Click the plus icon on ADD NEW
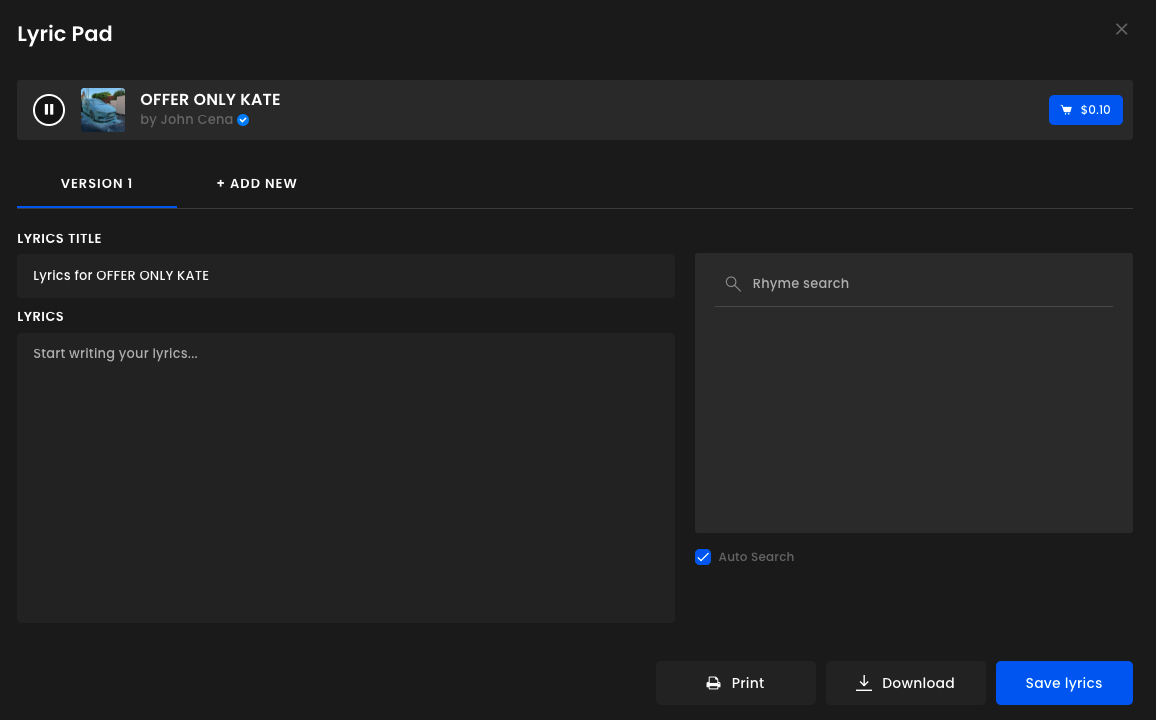 [222, 183]
